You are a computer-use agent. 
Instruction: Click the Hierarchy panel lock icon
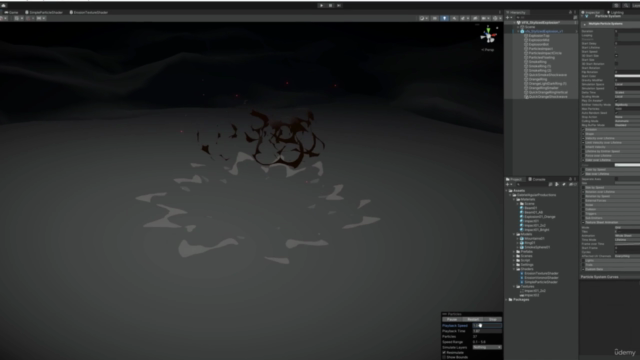(571, 12)
